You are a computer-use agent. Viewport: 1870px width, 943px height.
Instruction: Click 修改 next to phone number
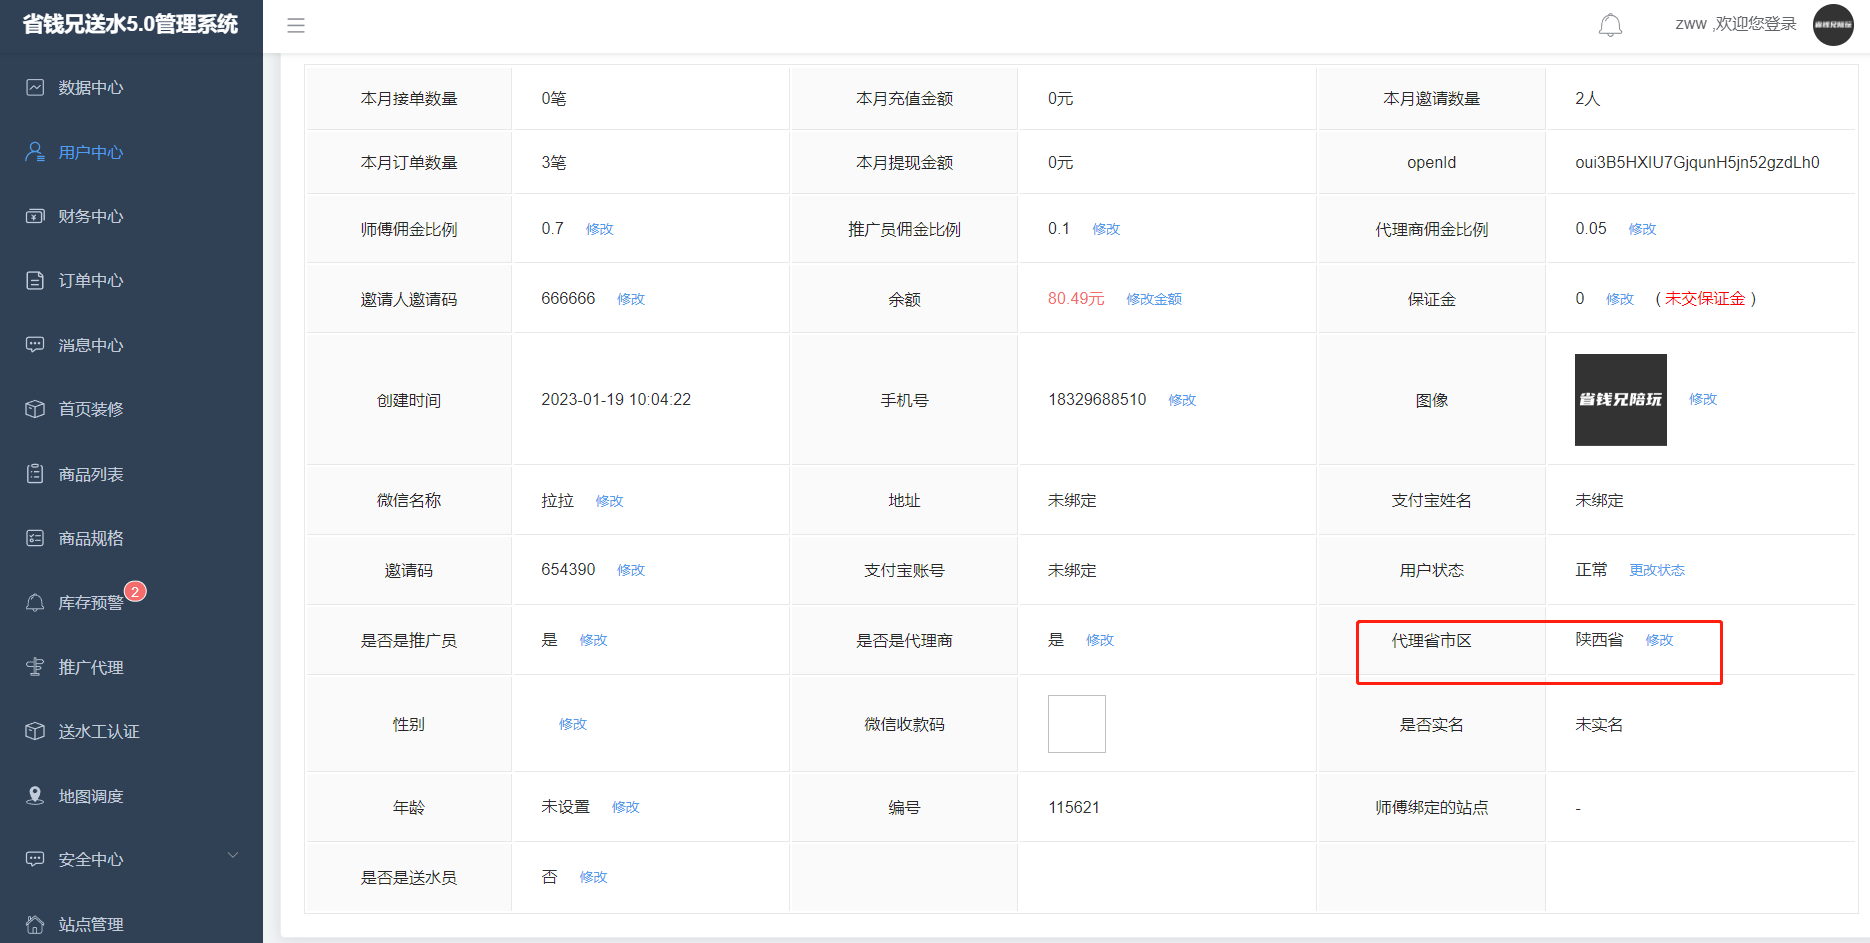pyautogui.click(x=1182, y=400)
